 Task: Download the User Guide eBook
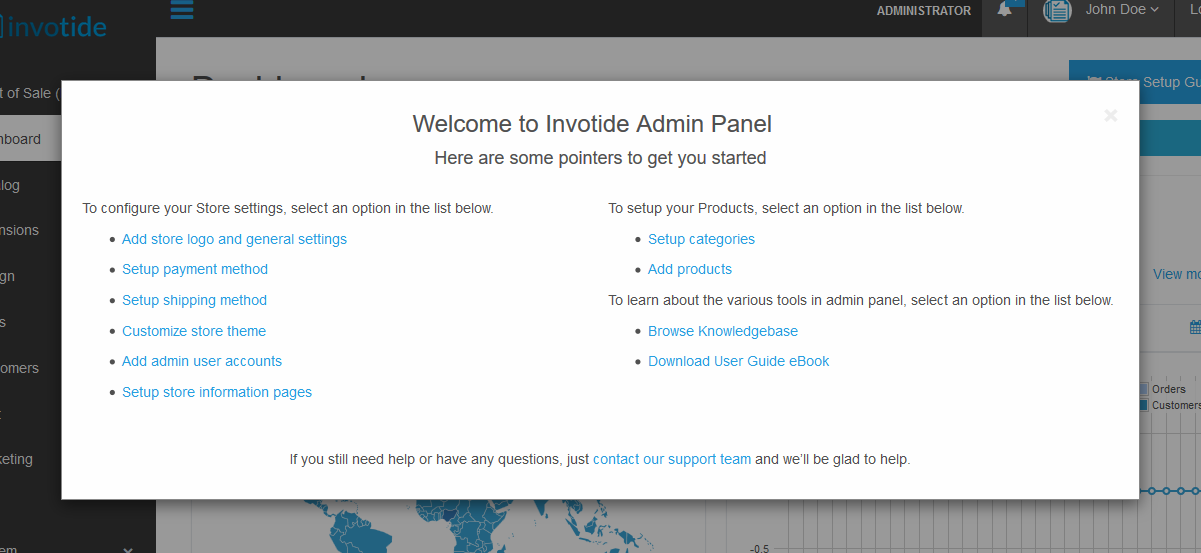(738, 361)
